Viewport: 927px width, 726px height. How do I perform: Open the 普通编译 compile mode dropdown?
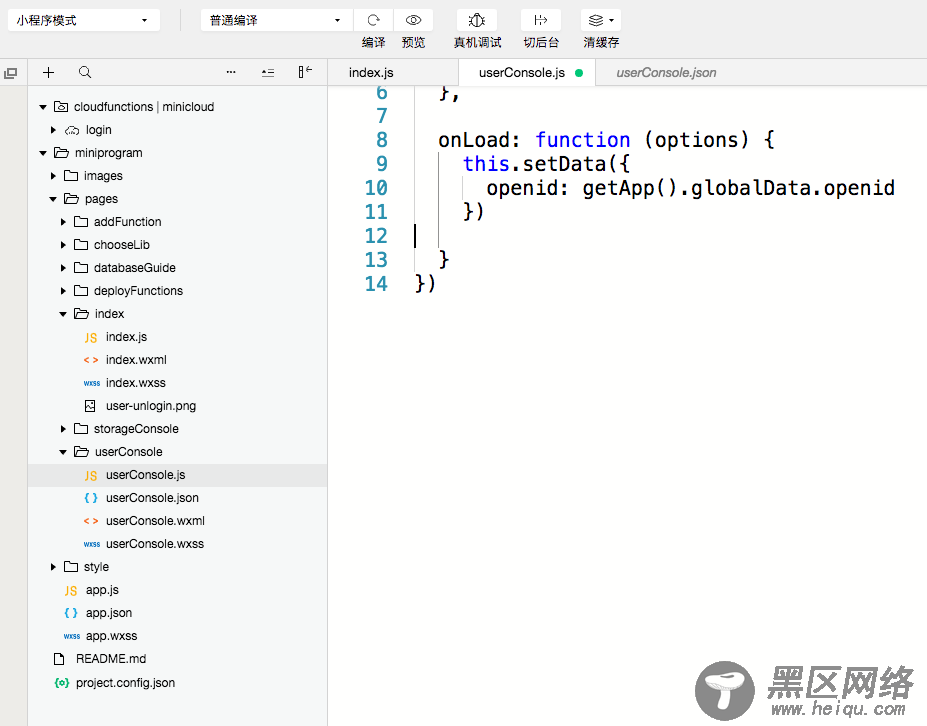point(277,20)
